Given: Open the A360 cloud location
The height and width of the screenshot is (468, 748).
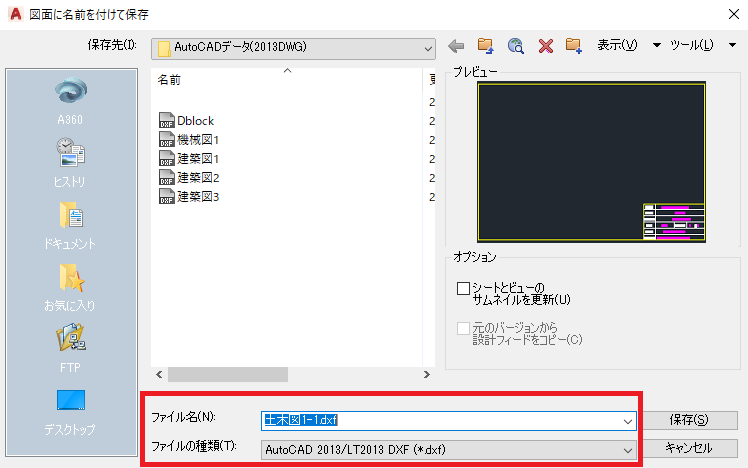Looking at the screenshot, I should 71,101.
